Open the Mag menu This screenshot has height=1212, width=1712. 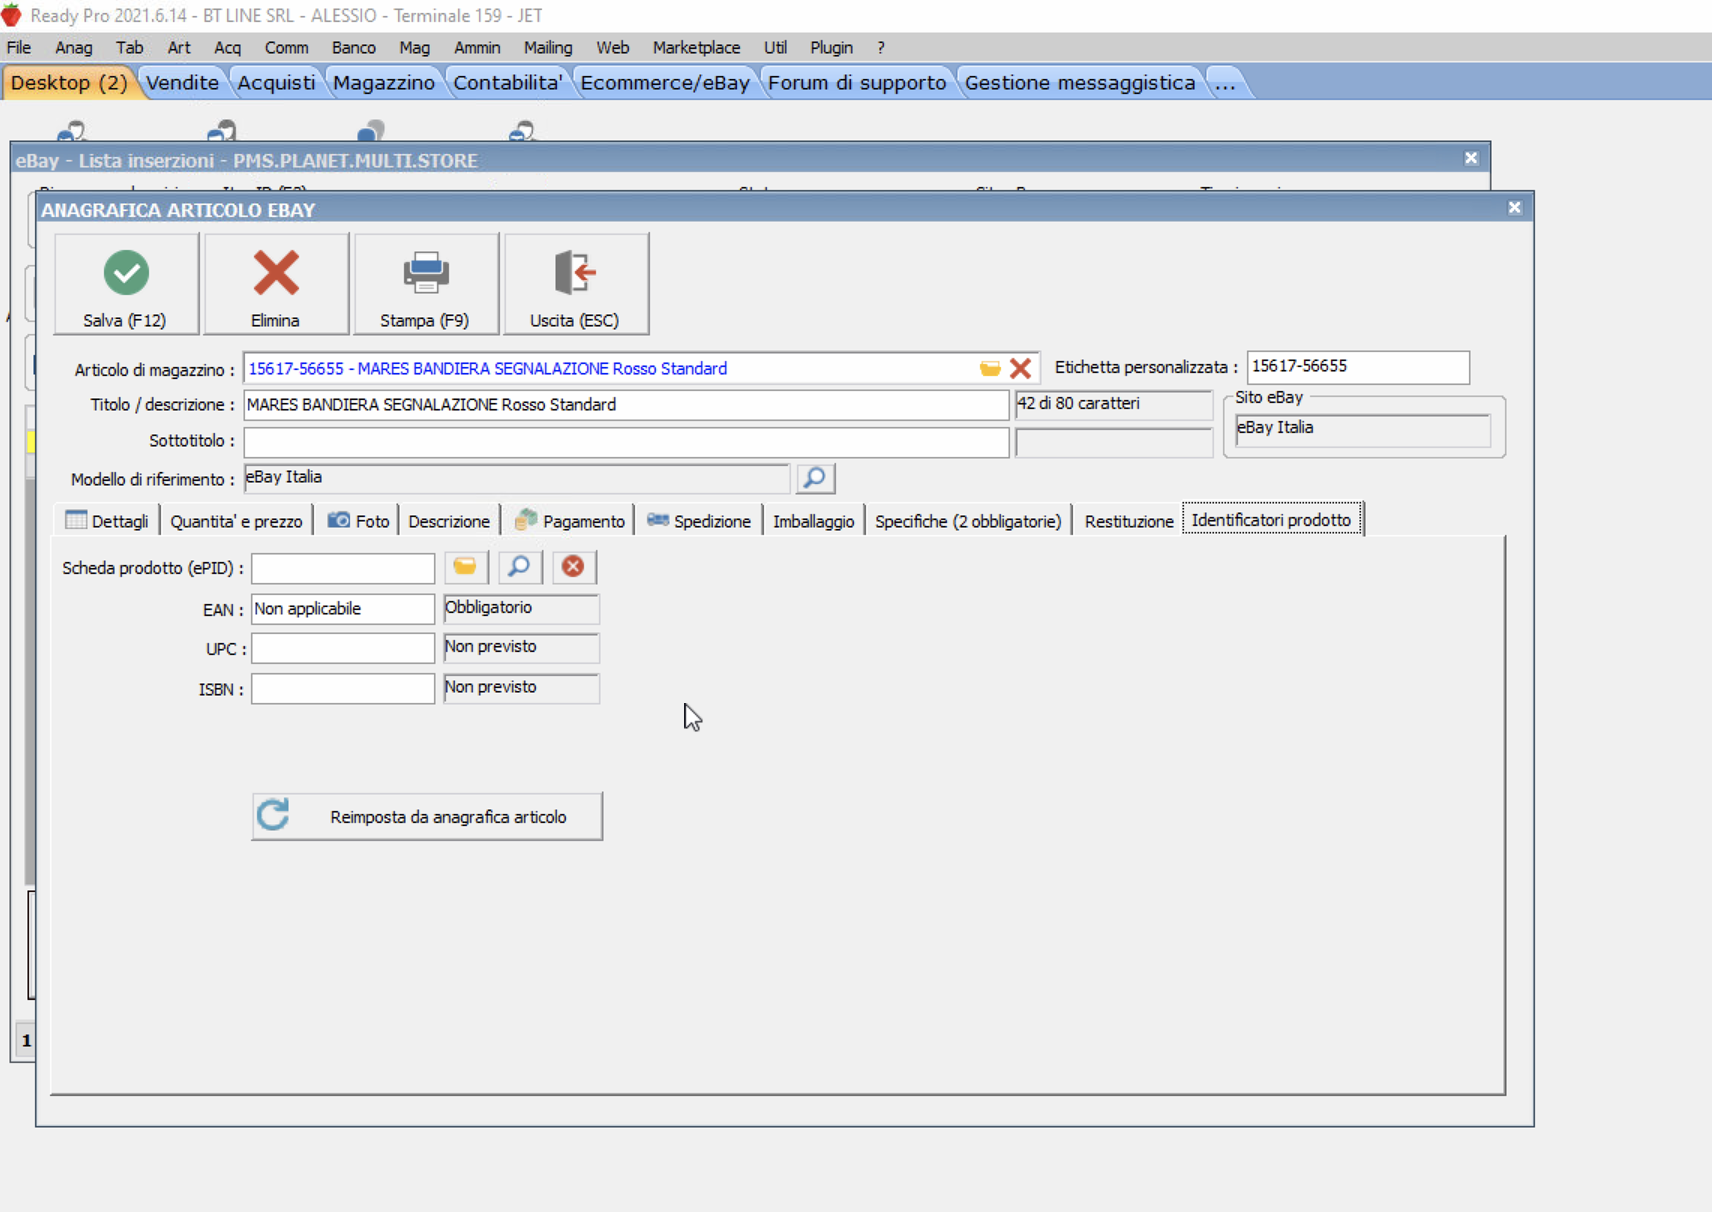tap(414, 47)
